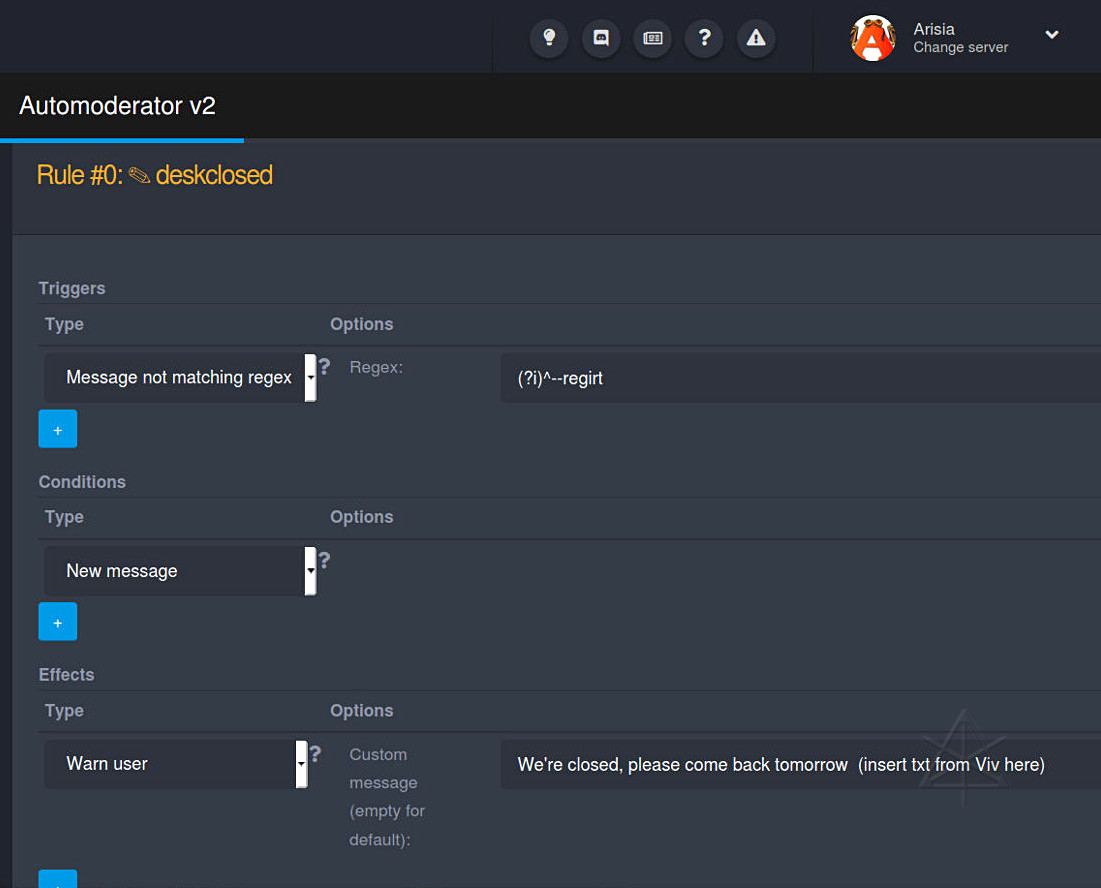This screenshot has width=1101, height=888.
Task: Click the news card icon in the top bar
Action: tap(653, 38)
